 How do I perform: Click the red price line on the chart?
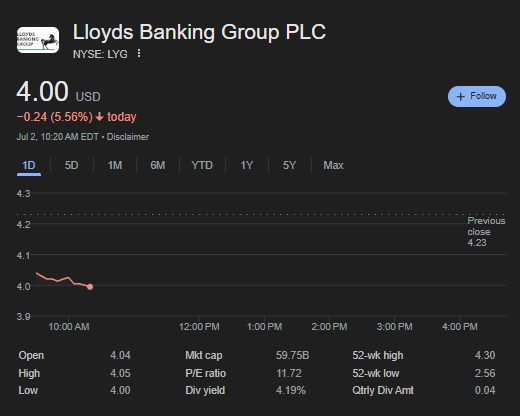(62, 279)
